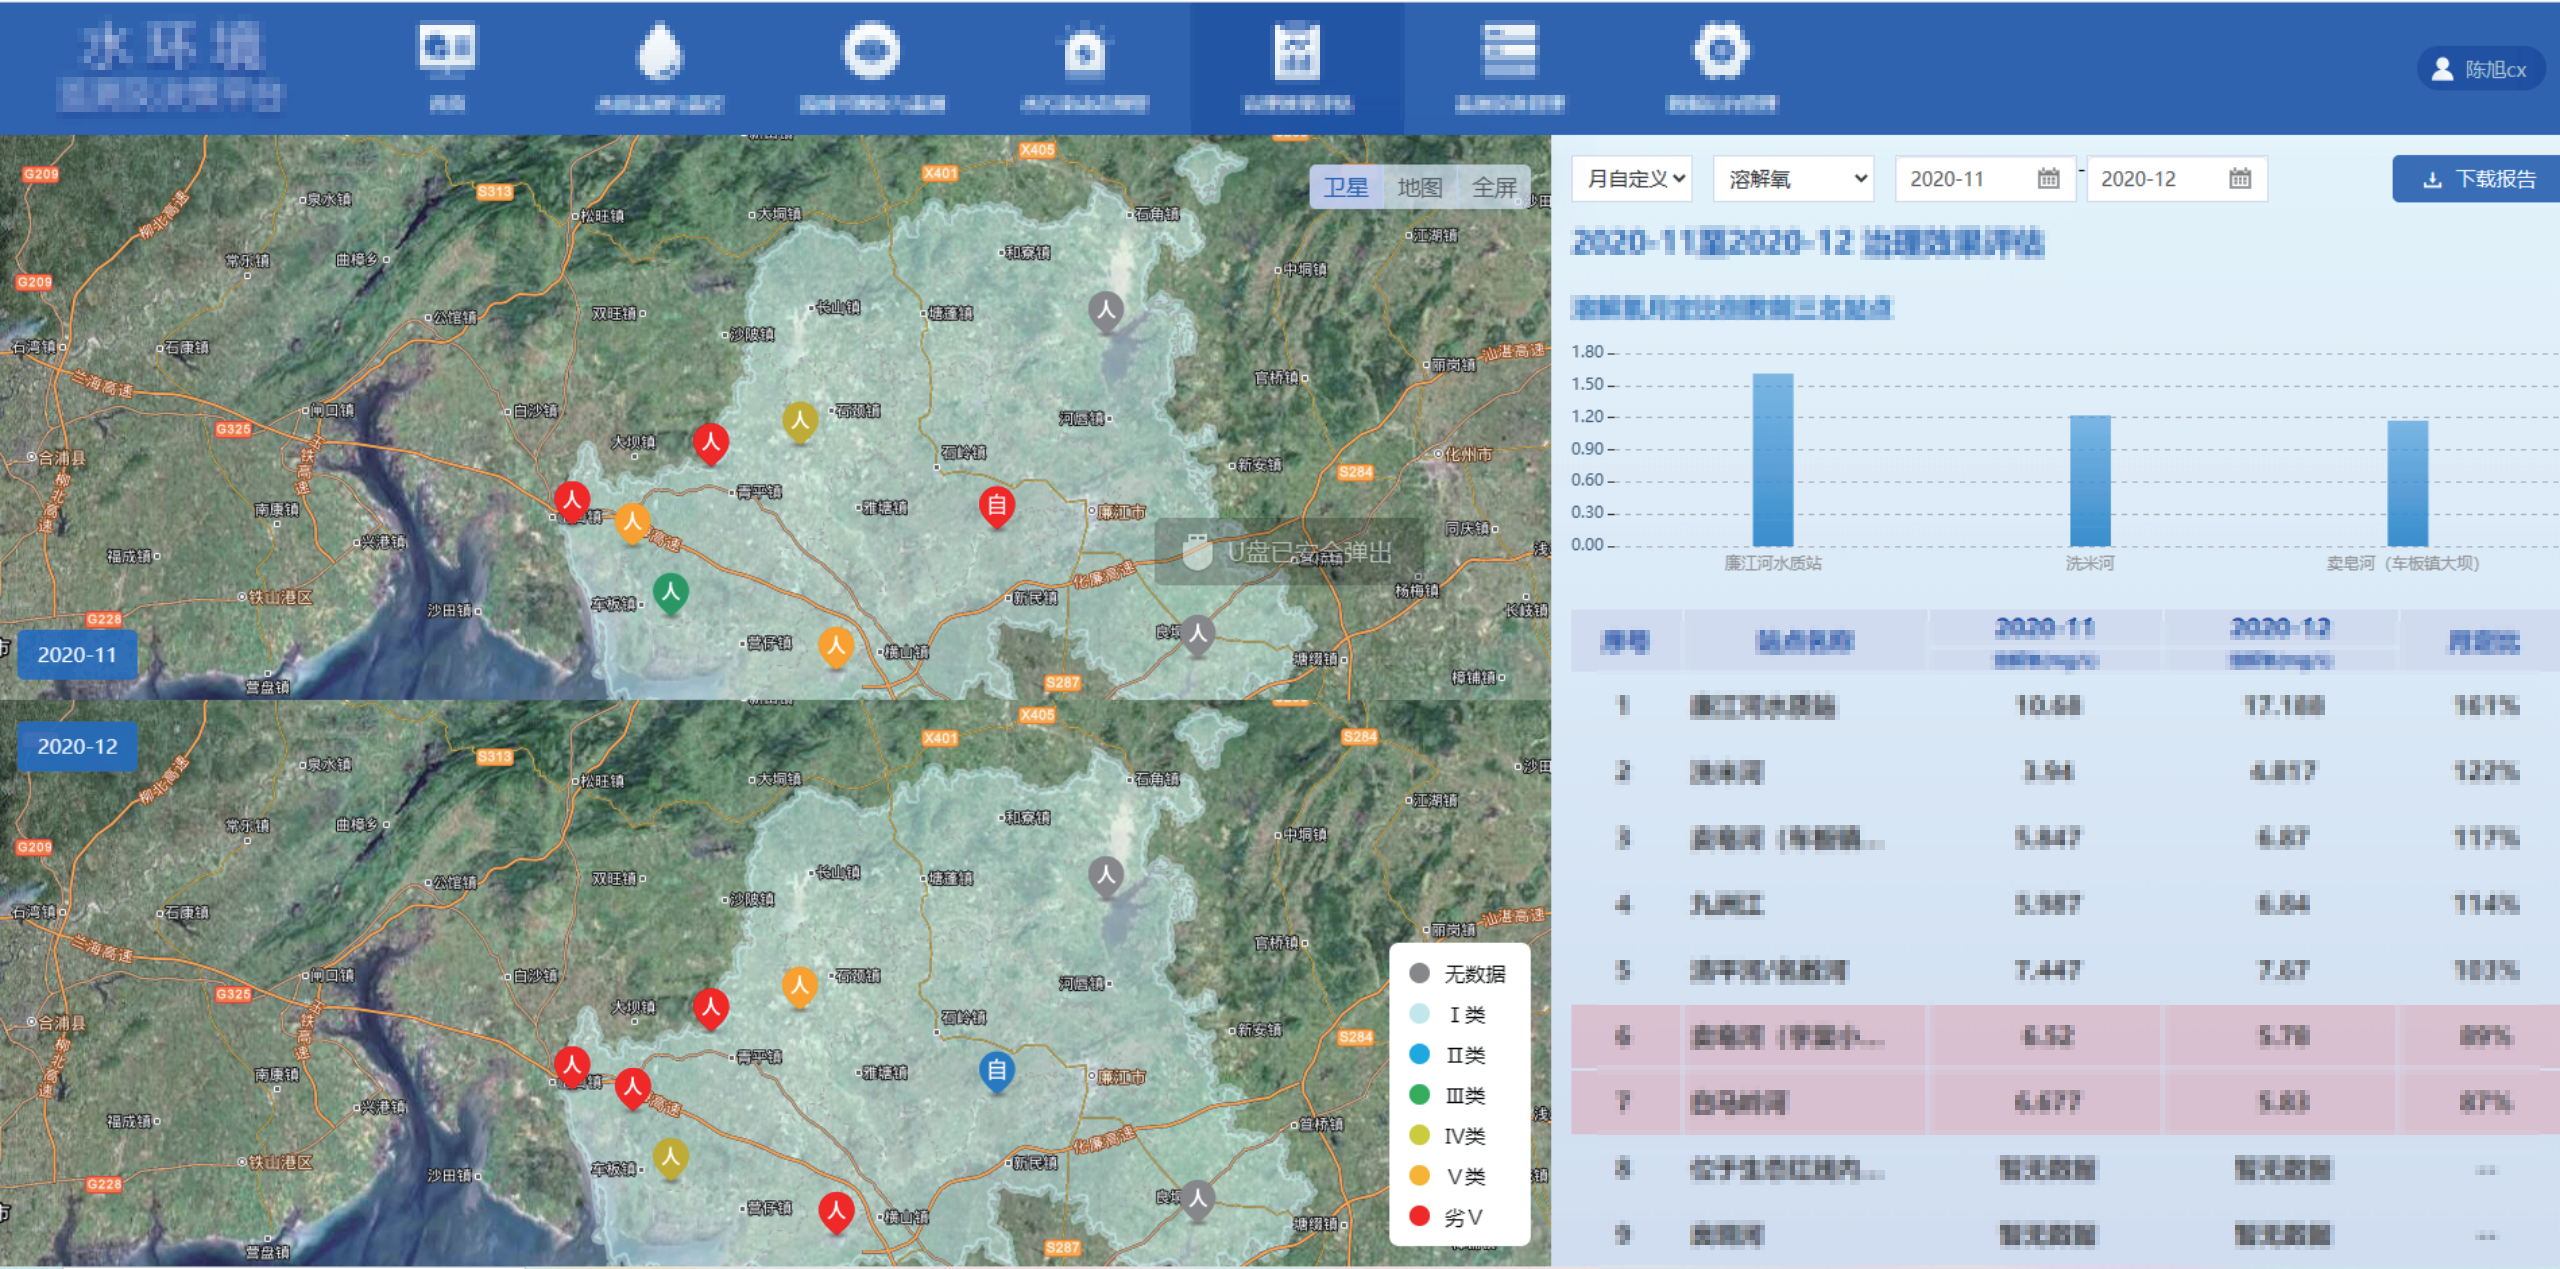Image resolution: width=2560 pixels, height=1269 pixels.
Task: Click olive marker near 车板镇 on 2020-12 map
Action: (671, 1158)
